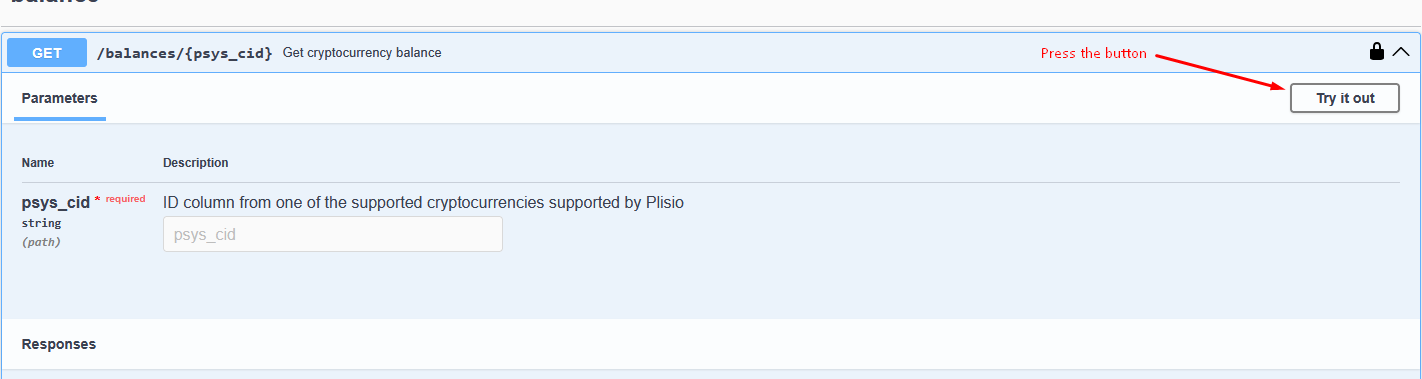Select the bold psys_cid parameter name
The height and width of the screenshot is (379, 1422).
[56, 202]
